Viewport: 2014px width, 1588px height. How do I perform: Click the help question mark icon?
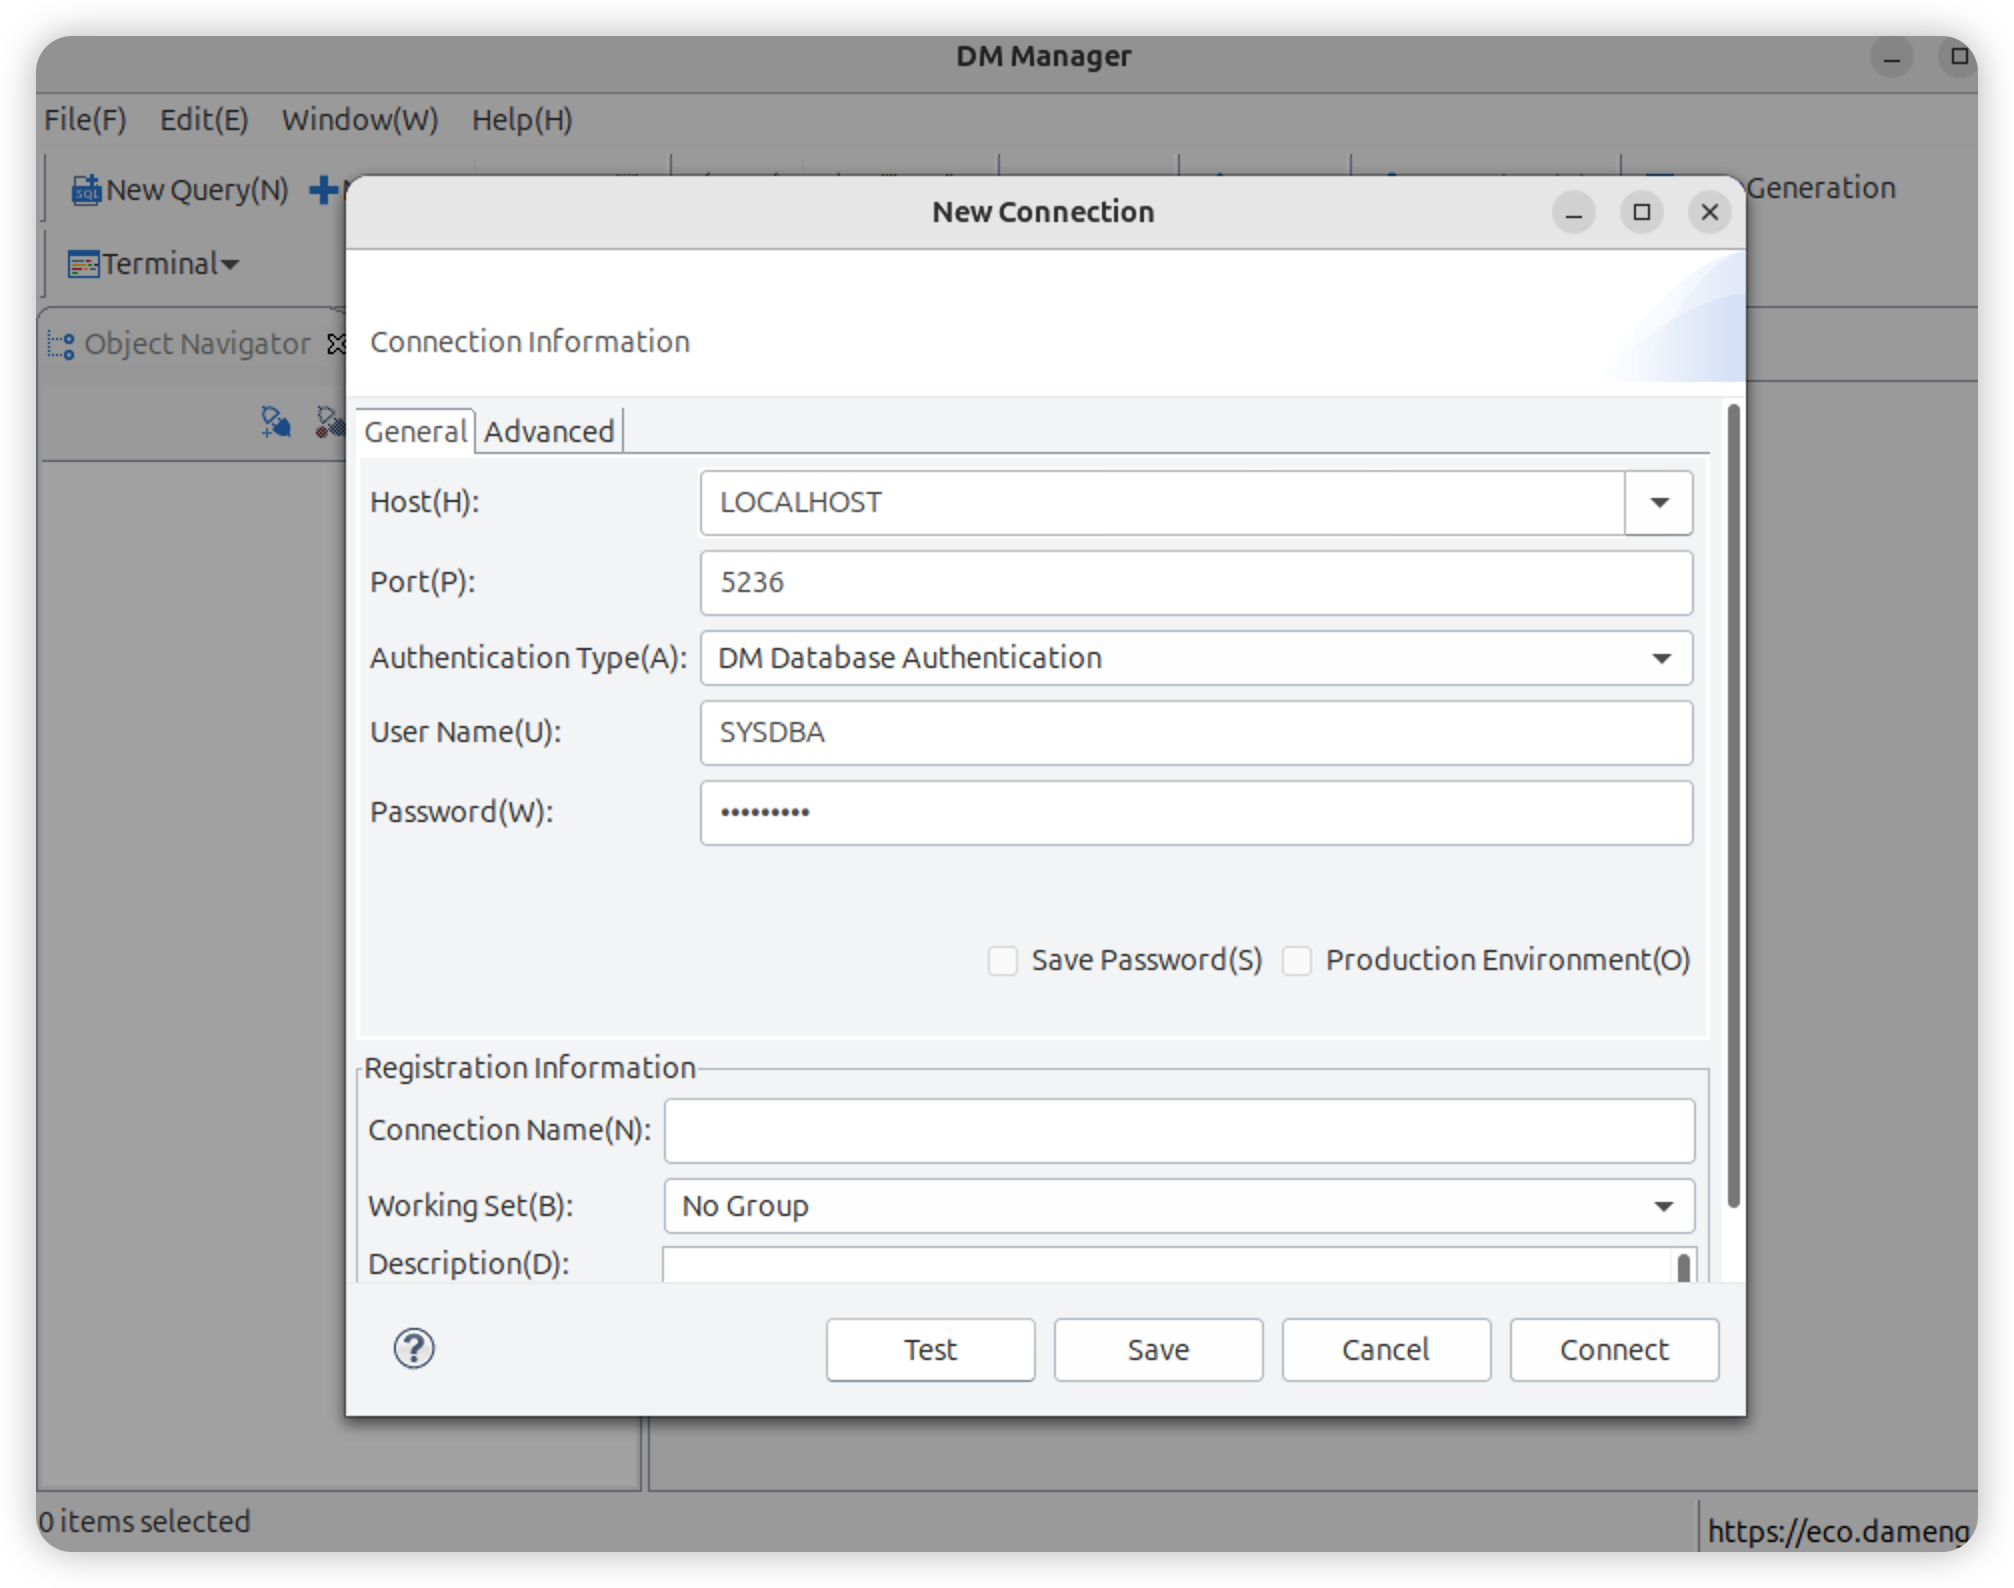413,1348
